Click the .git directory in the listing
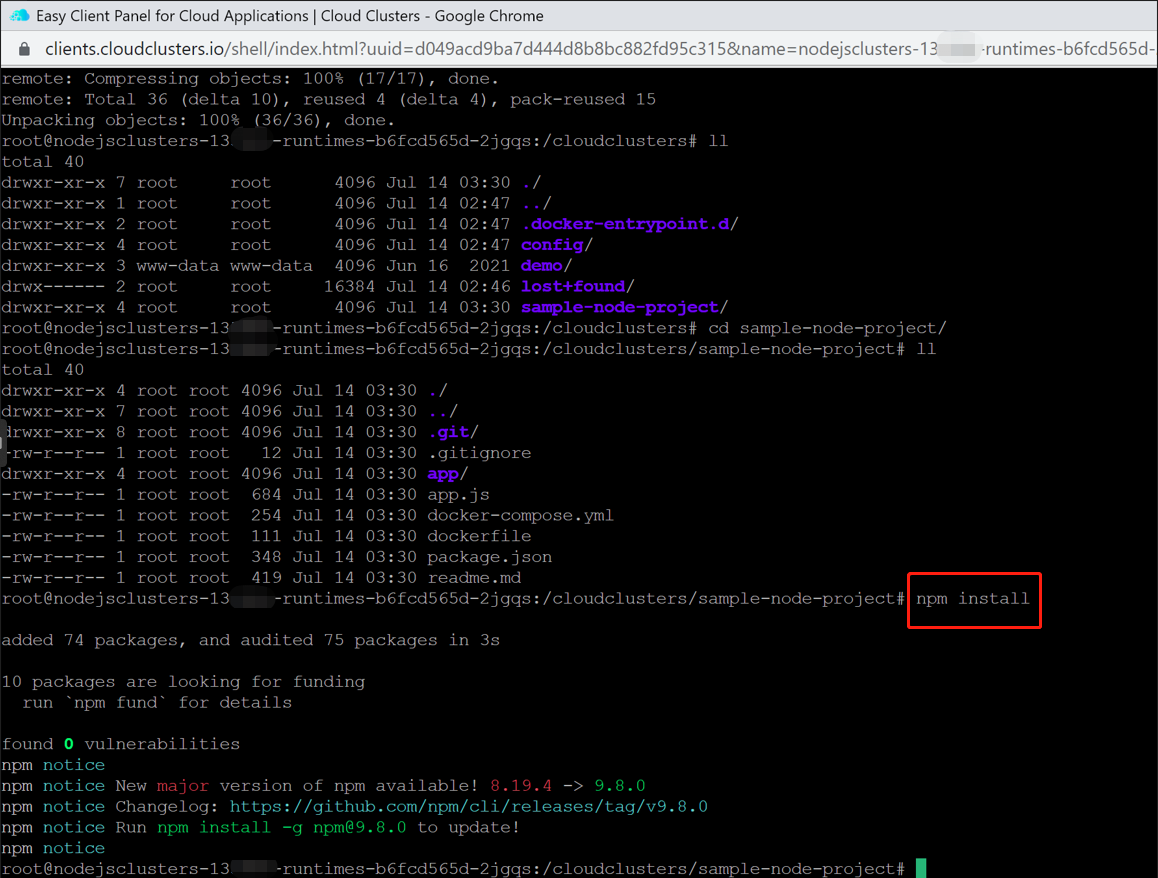This screenshot has width=1158, height=878. pos(449,431)
